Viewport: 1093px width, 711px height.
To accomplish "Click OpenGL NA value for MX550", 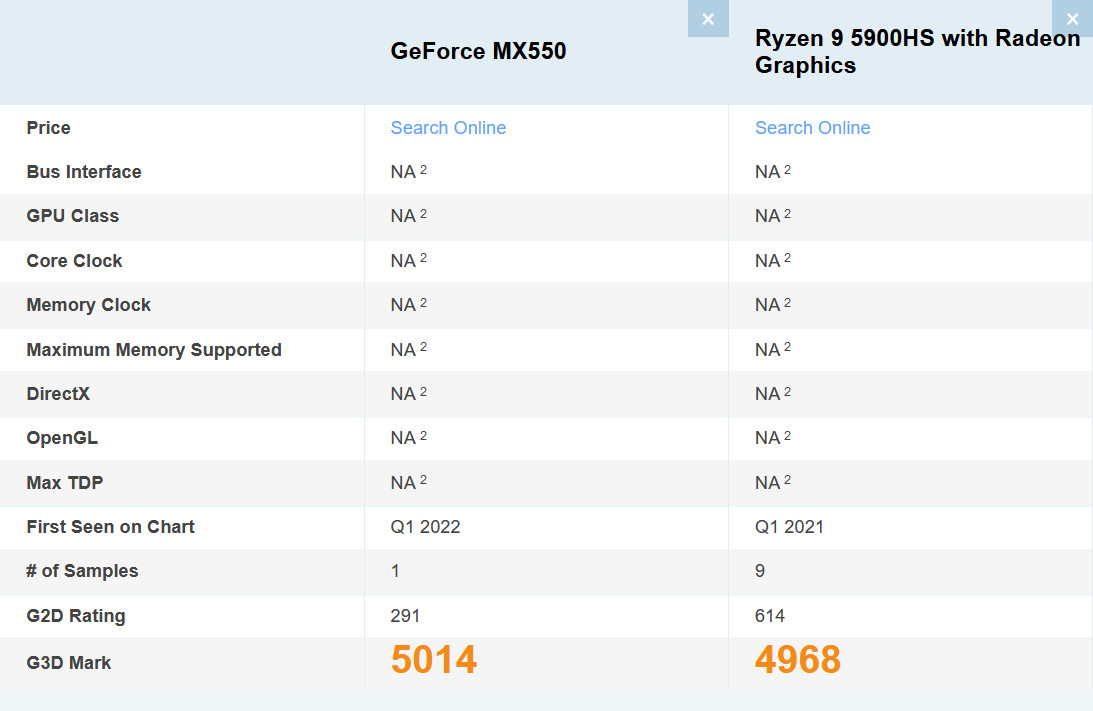I will [x=408, y=438].
